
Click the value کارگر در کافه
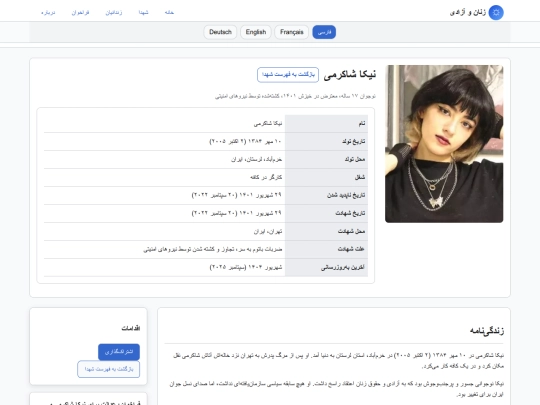coord(266,177)
